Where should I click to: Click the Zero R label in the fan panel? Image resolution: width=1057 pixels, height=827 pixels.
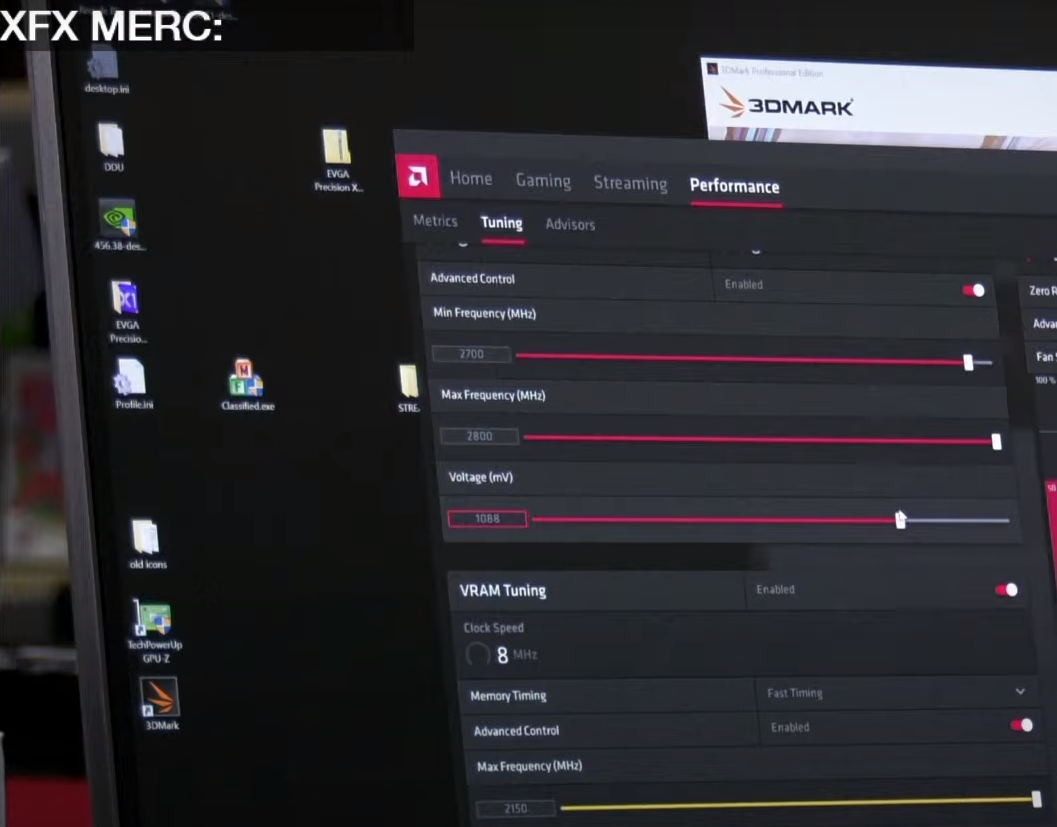coord(1042,290)
